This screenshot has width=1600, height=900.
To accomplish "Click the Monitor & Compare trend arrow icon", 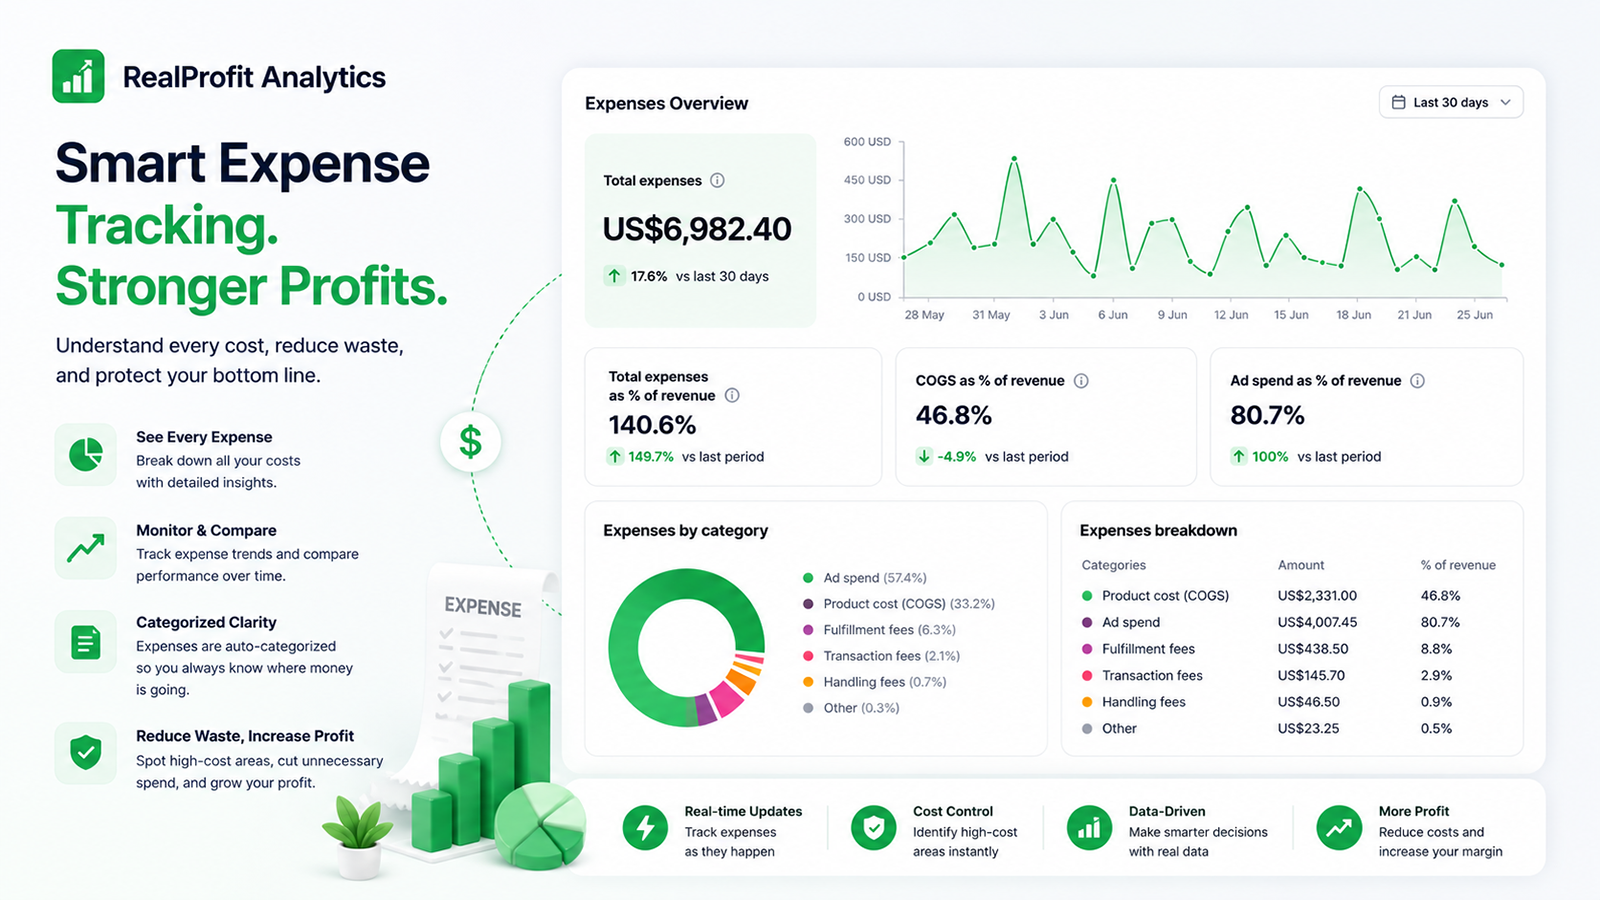I will coord(86,548).
